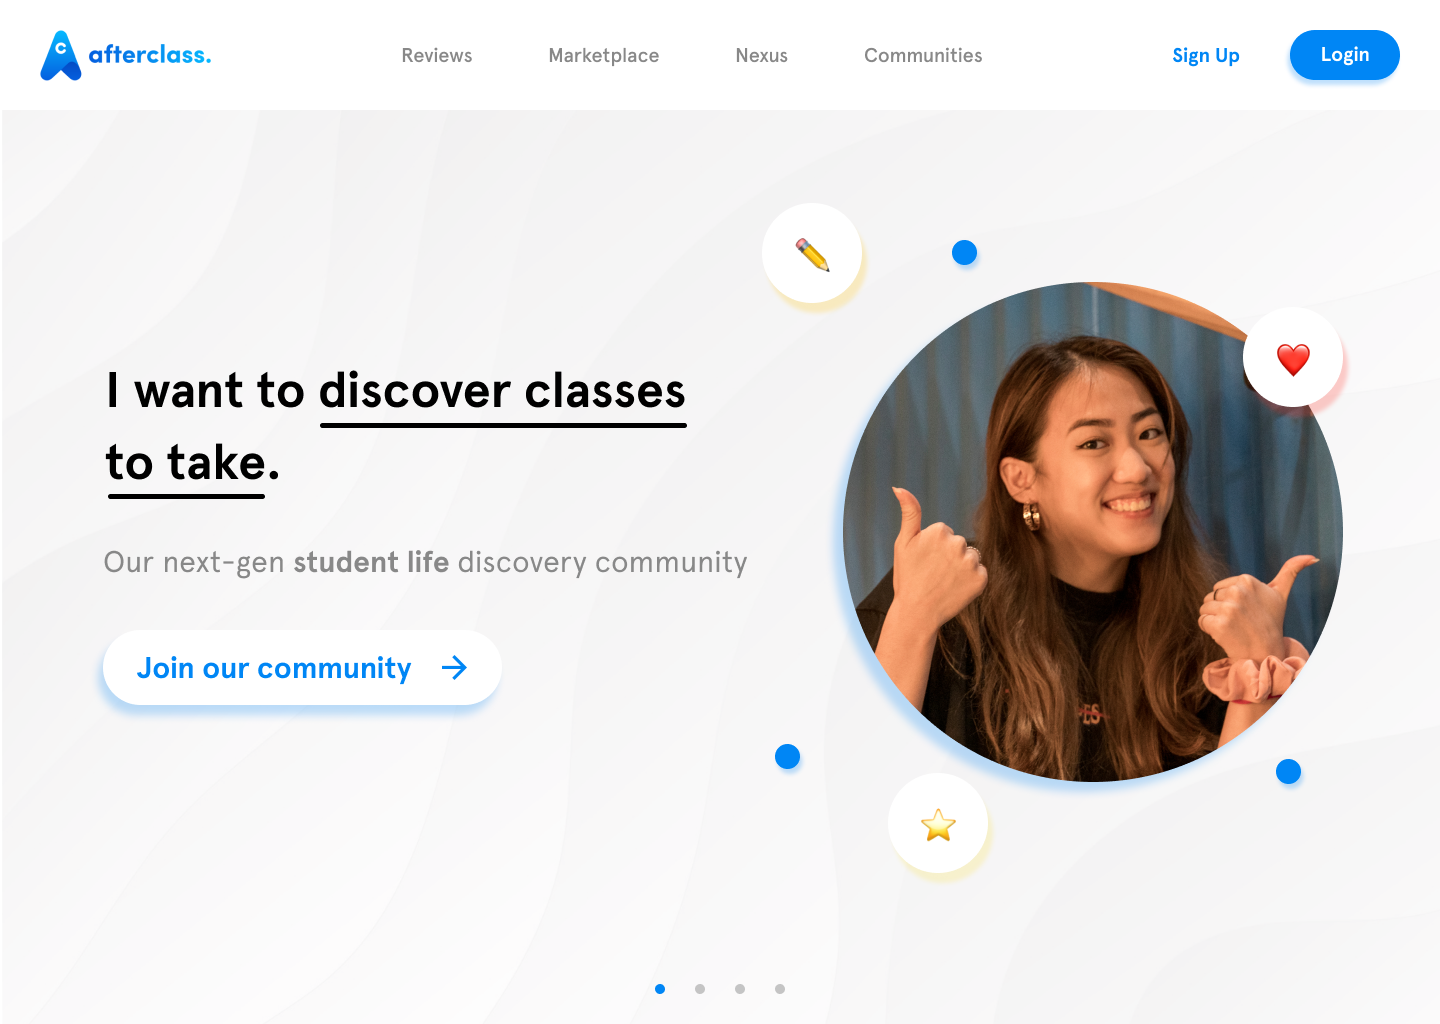Screen dimensions: 1440x1024
Task: Click the blue dot near the pencil bubble
Action: [x=964, y=253]
